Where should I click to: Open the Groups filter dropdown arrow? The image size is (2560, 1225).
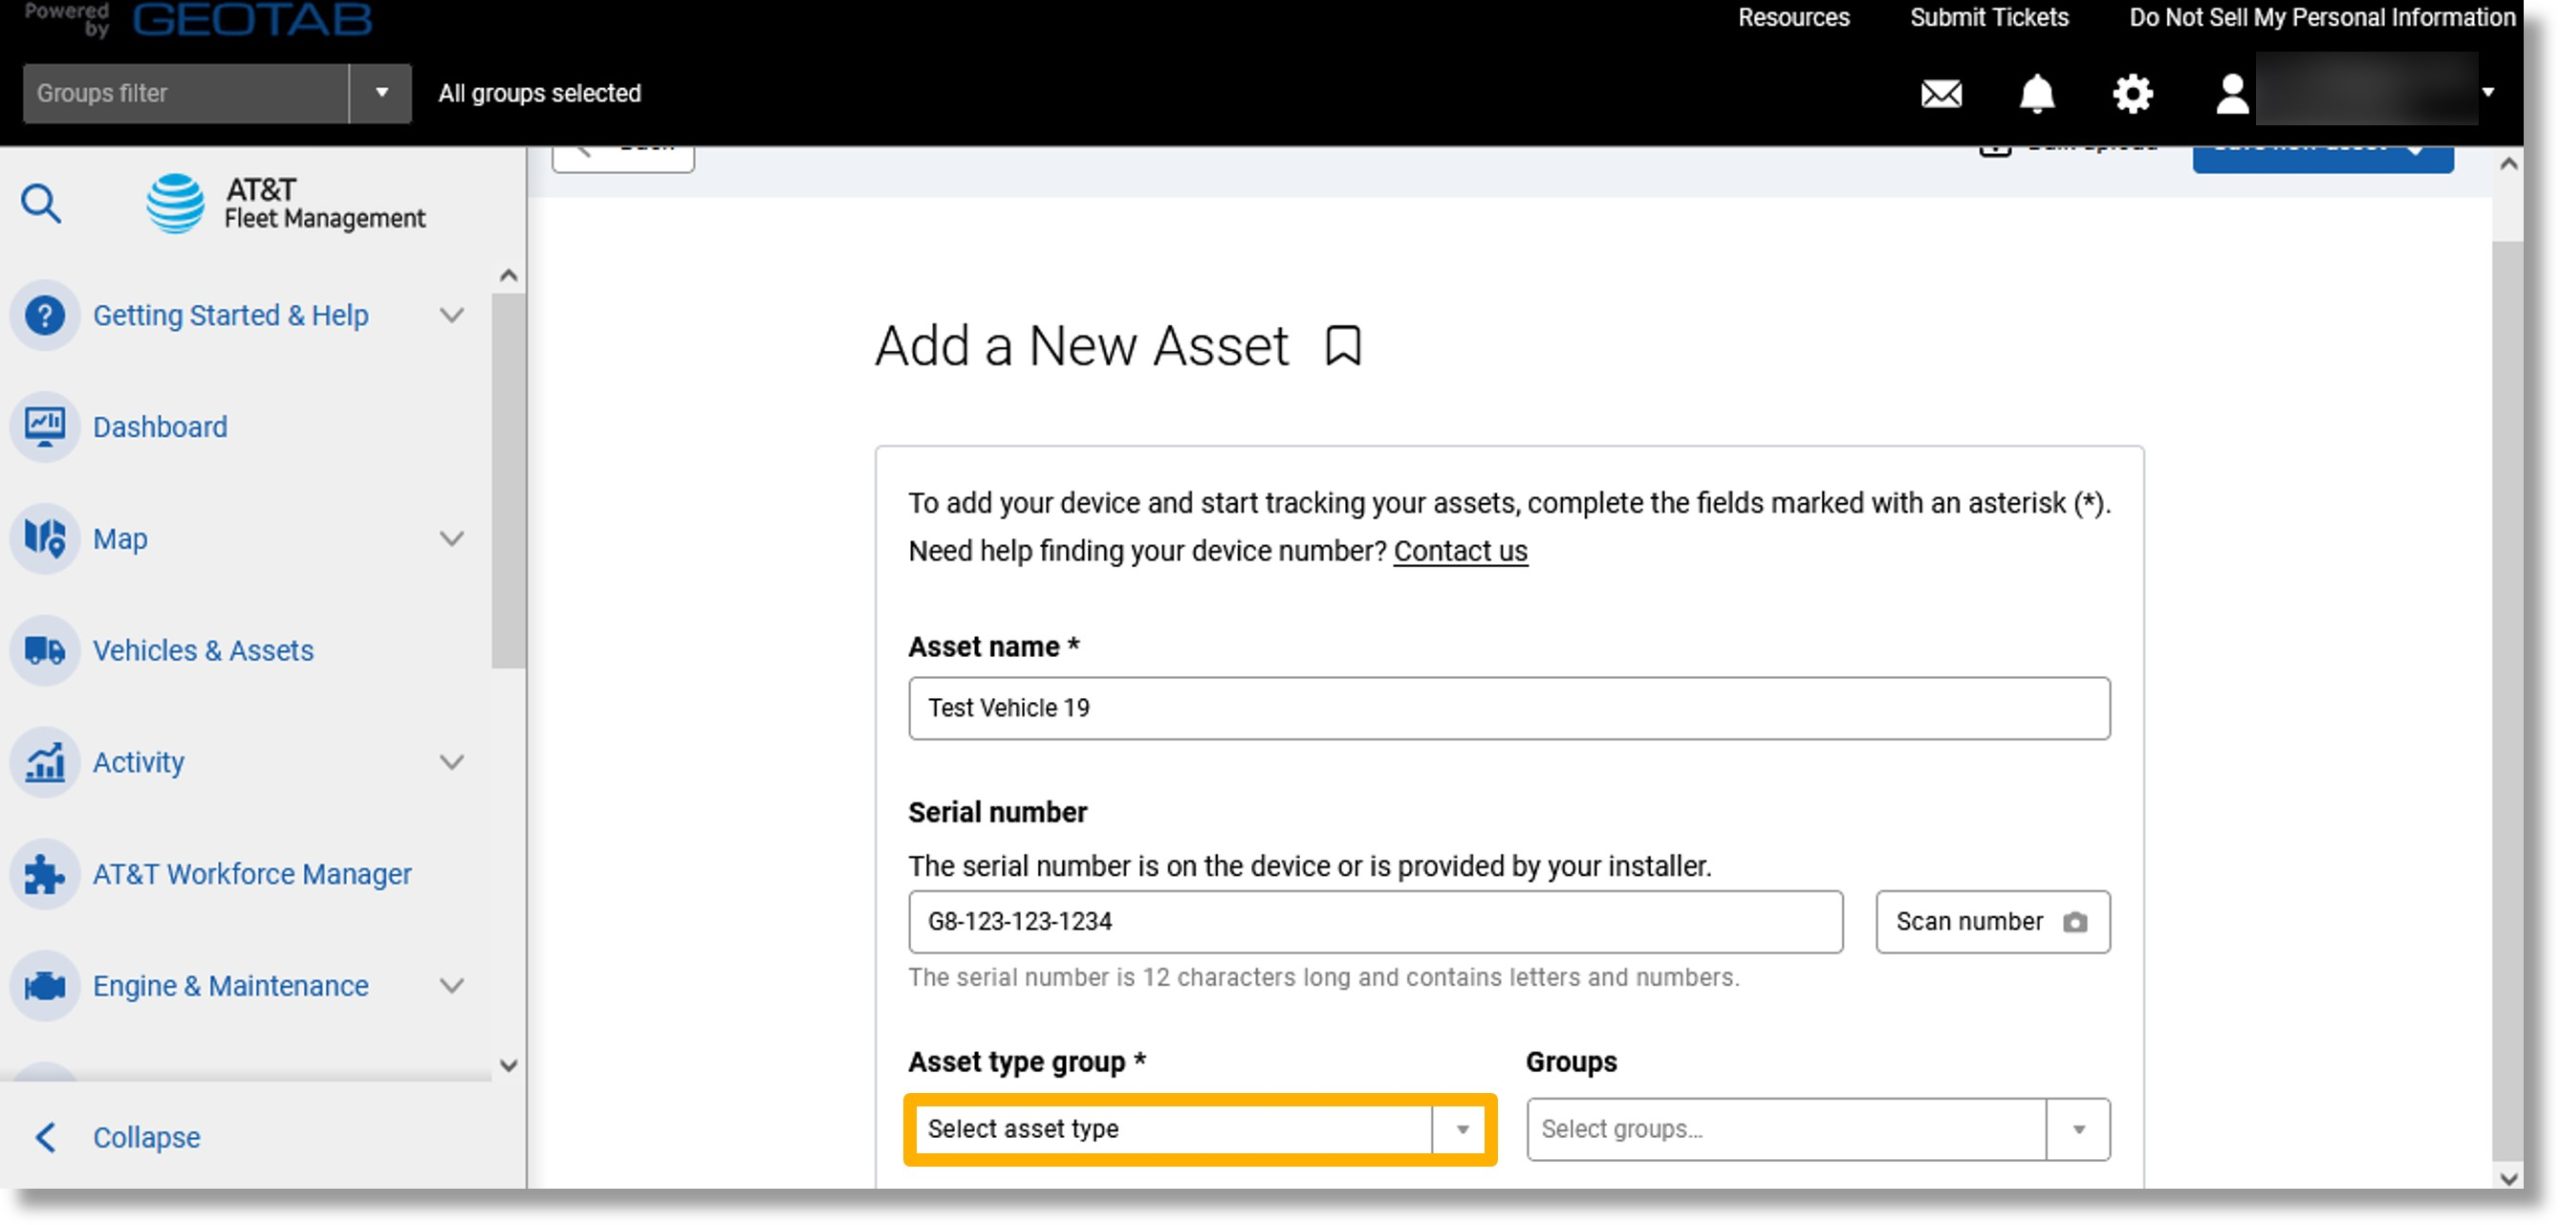coord(381,93)
